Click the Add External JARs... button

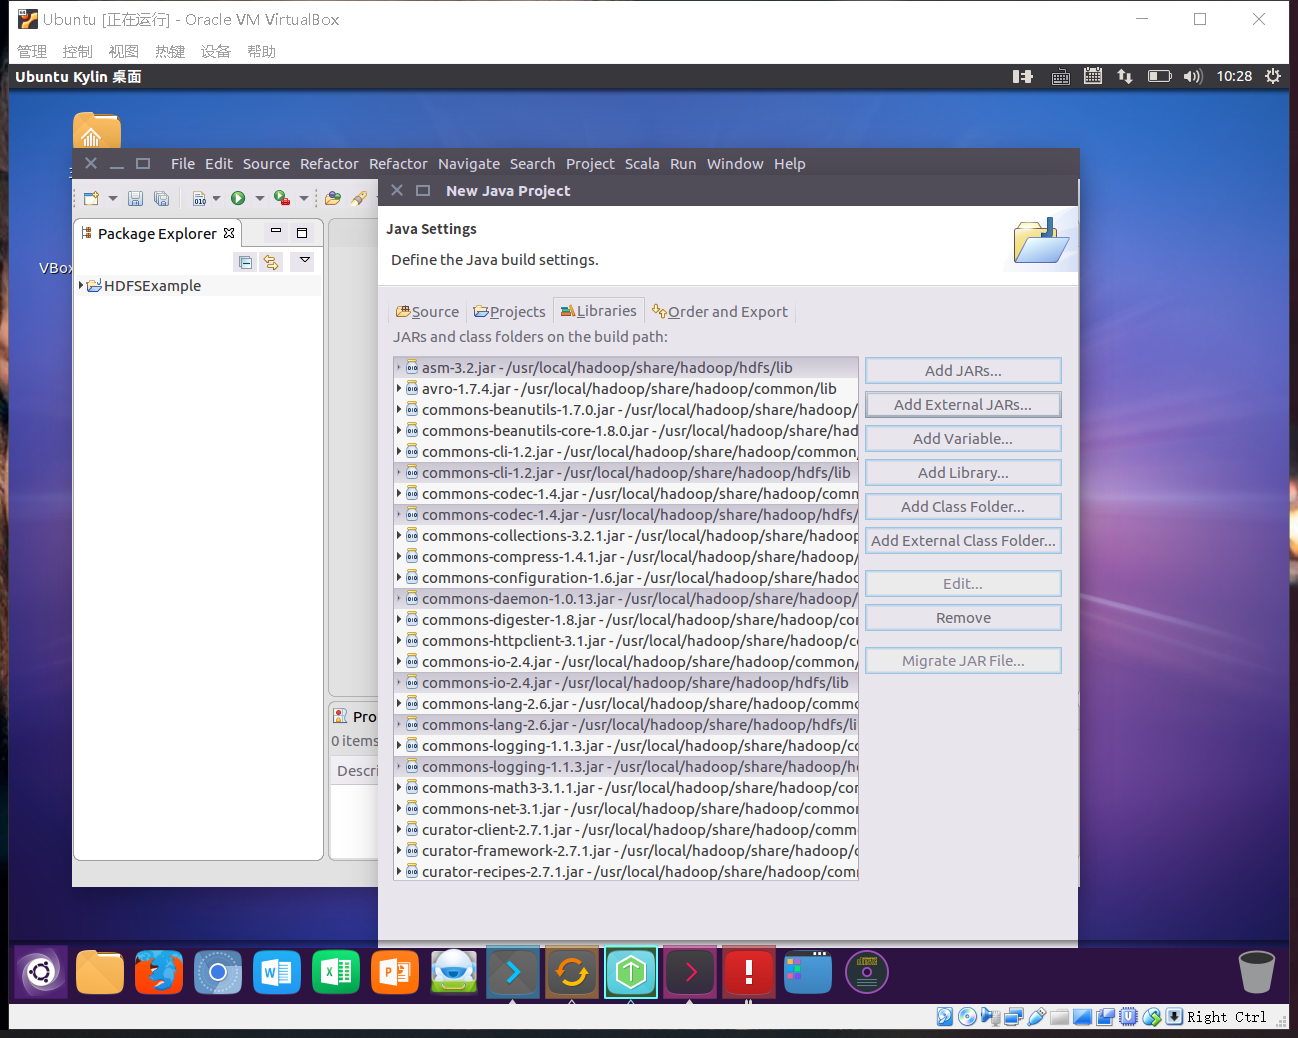coord(963,405)
